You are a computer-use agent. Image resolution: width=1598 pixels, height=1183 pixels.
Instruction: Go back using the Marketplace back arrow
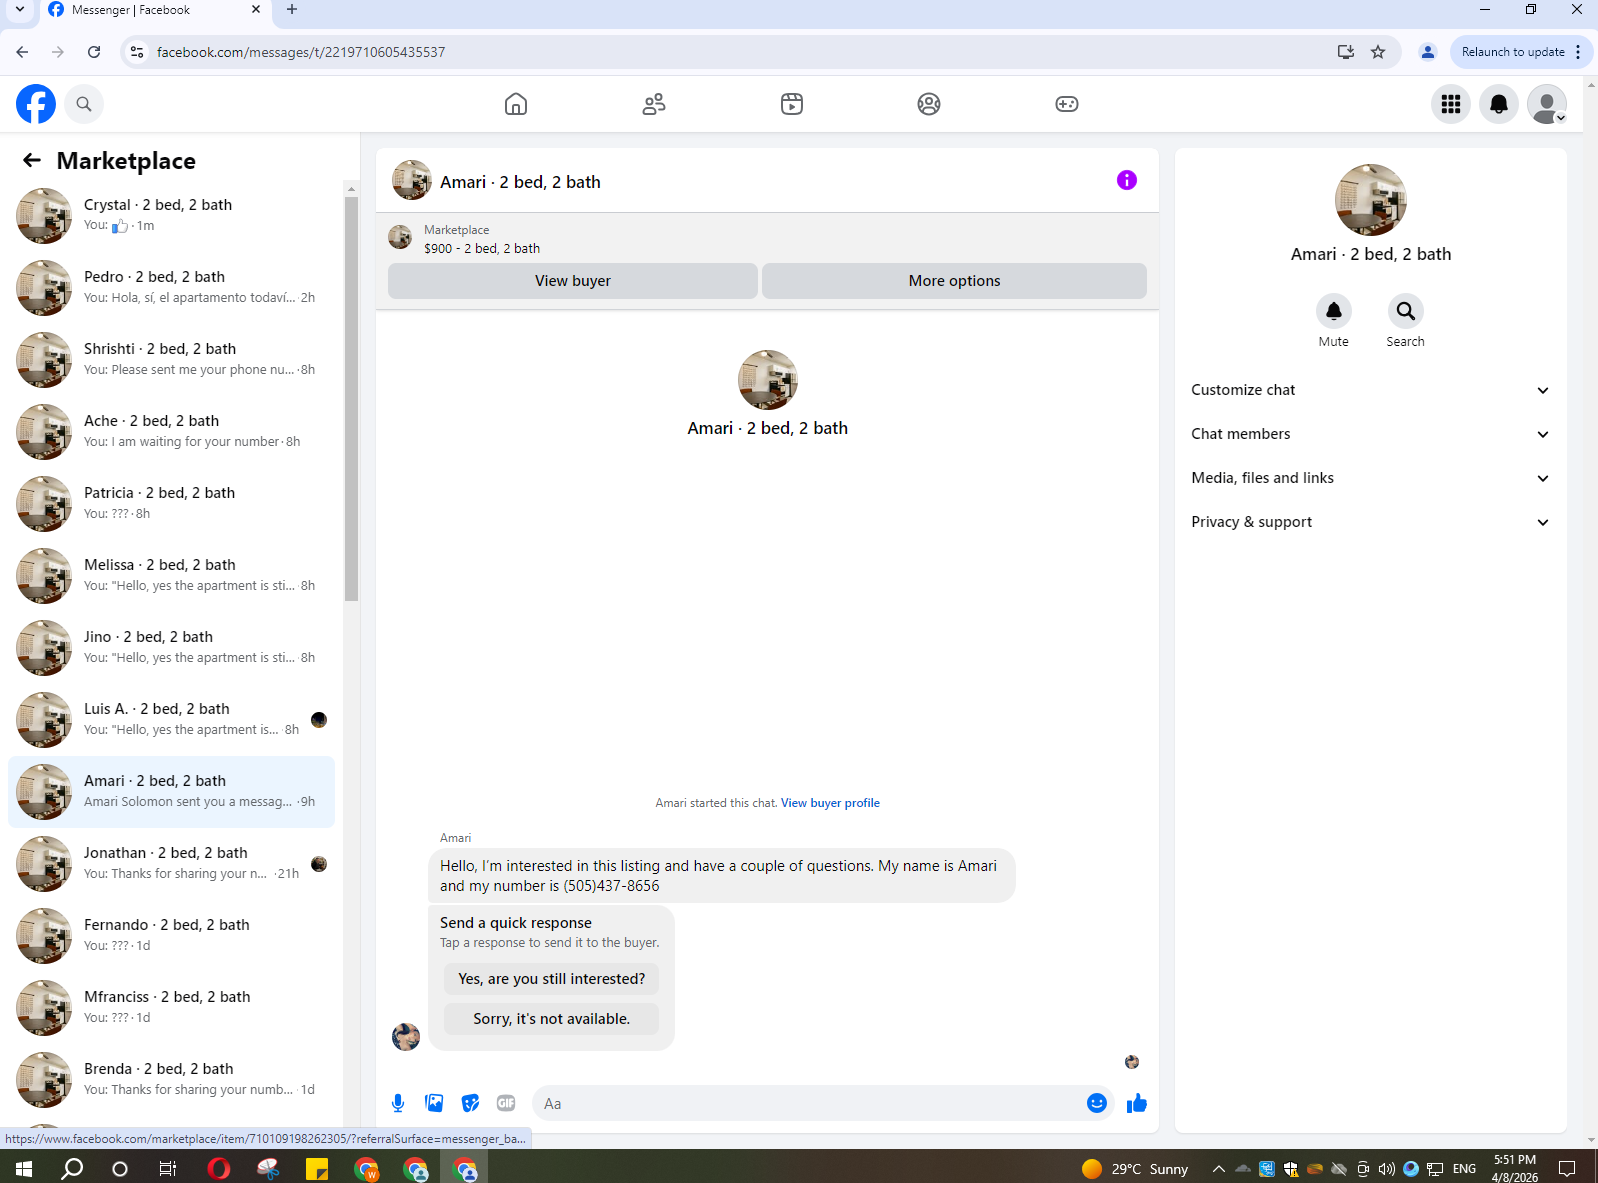[x=32, y=160]
